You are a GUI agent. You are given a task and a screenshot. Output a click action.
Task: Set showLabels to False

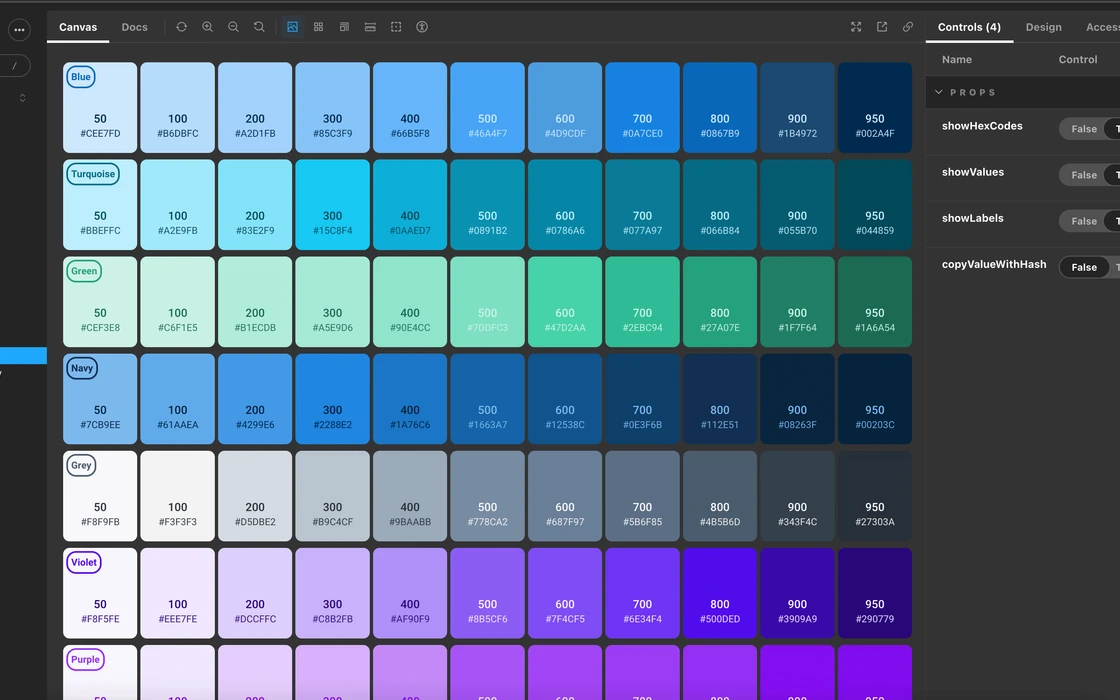(x=1084, y=221)
